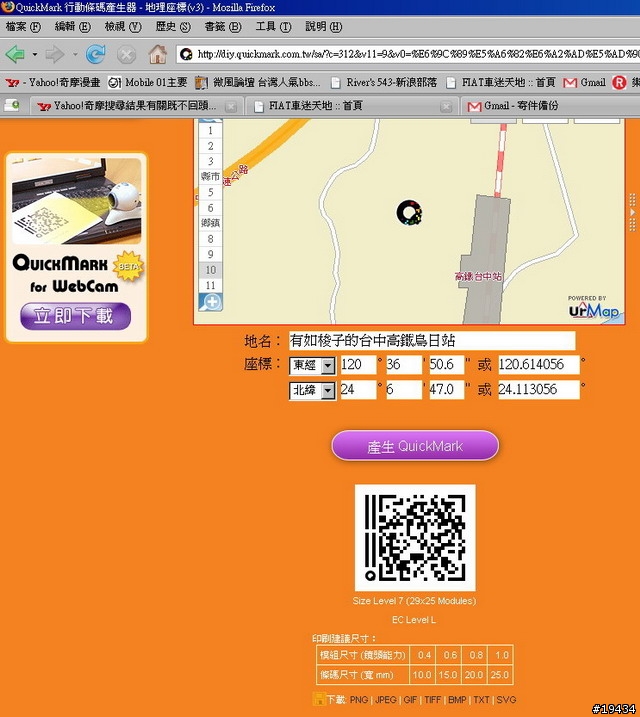Close the FIAT車迷天地 tab

point(446,107)
